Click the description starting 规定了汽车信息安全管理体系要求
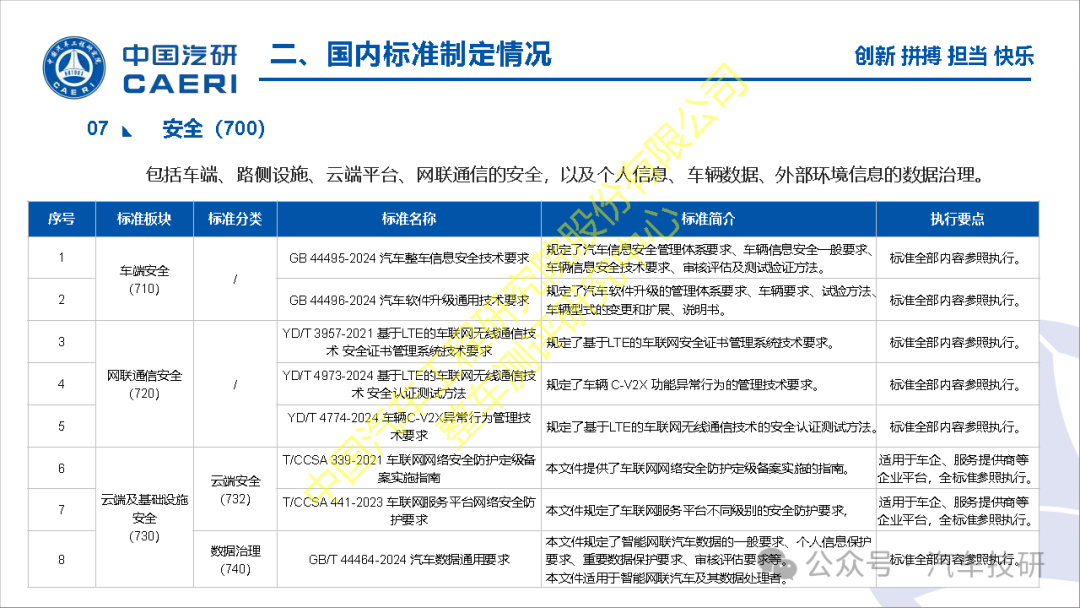This screenshot has width=1080, height=608. (710, 258)
